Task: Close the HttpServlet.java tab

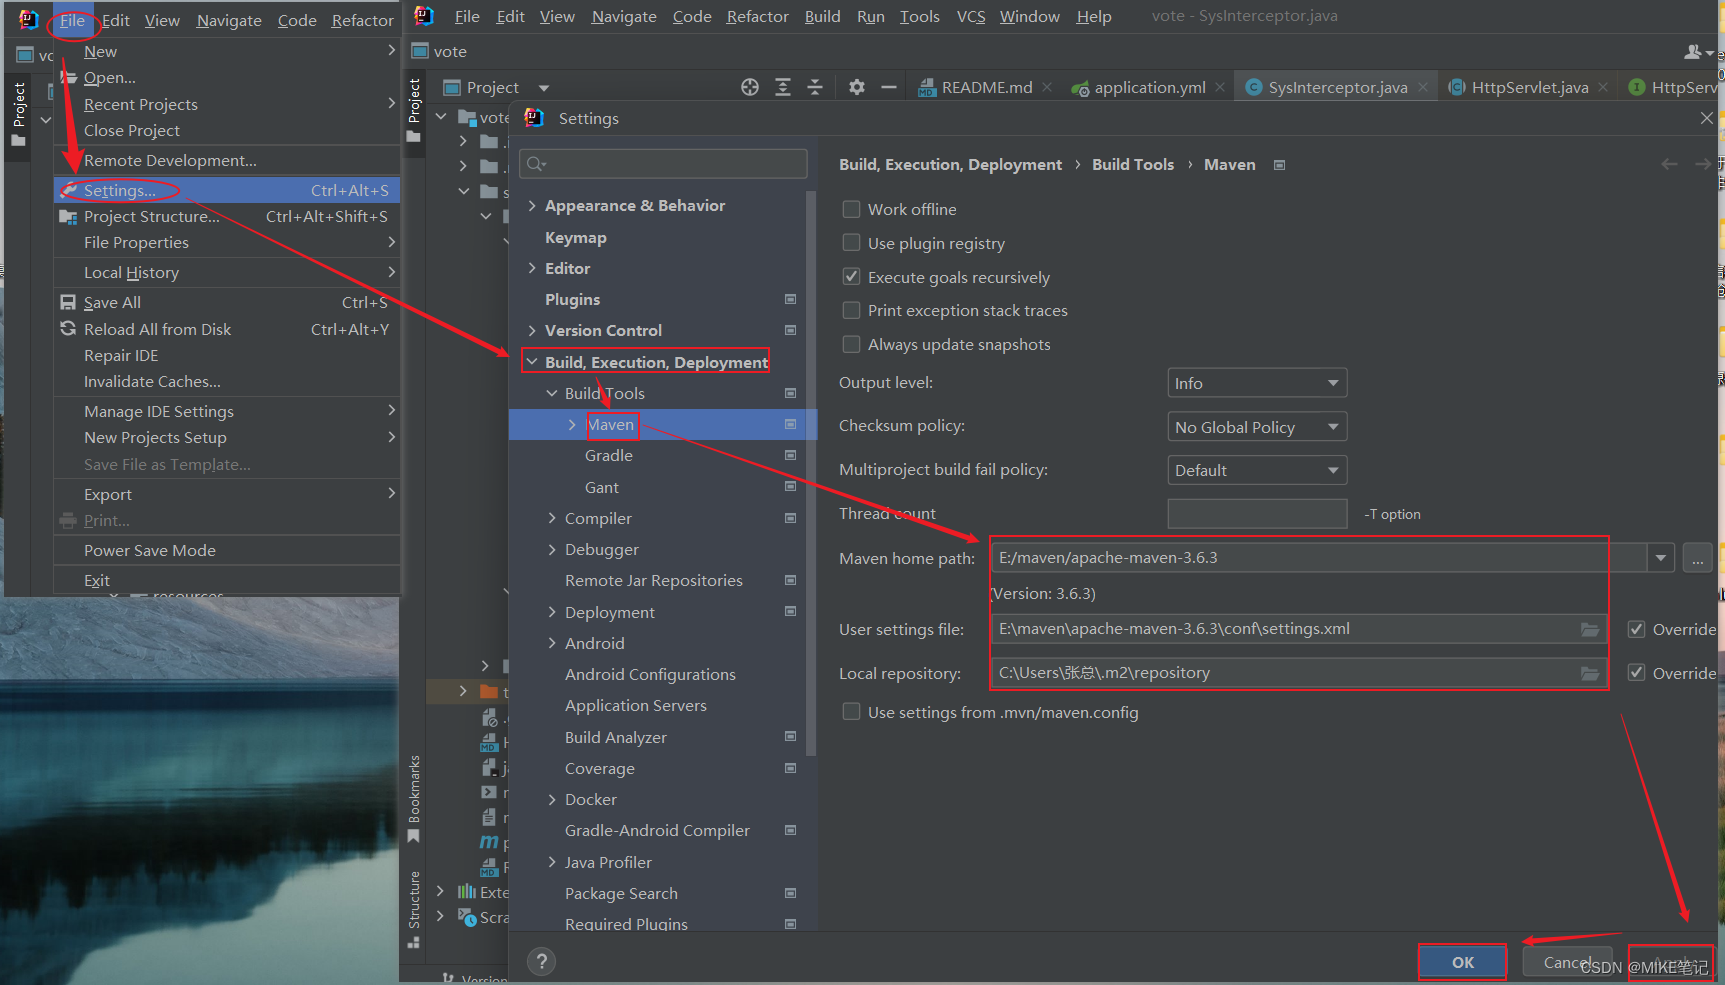Action: coord(1603,87)
